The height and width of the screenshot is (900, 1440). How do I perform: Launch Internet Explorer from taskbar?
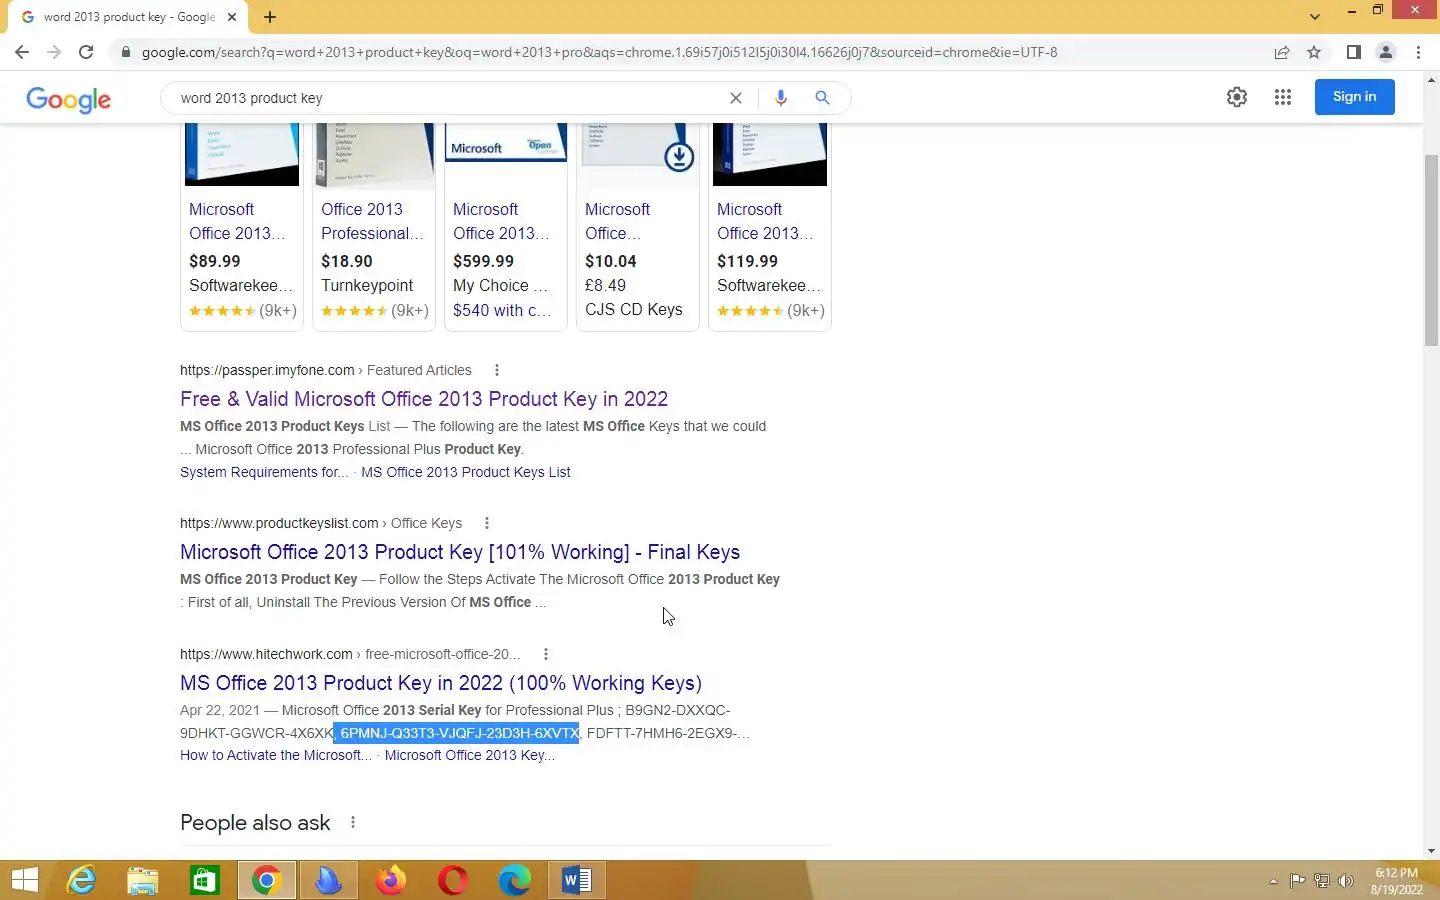tap(81, 880)
